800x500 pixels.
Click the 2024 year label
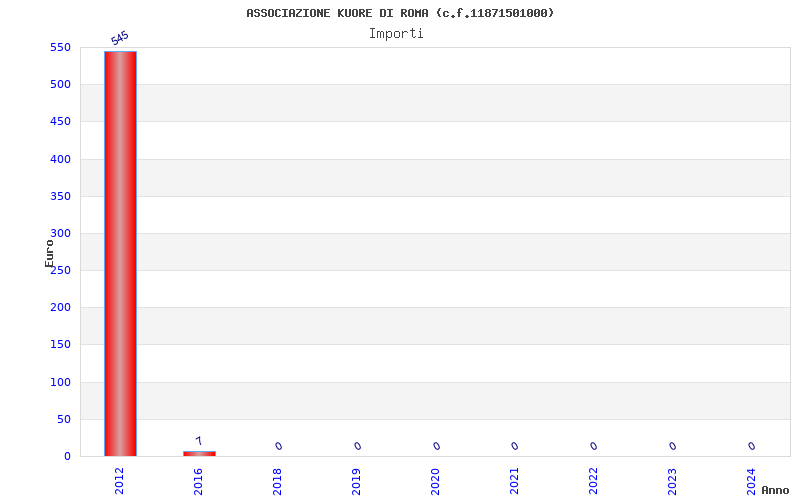click(x=751, y=481)
